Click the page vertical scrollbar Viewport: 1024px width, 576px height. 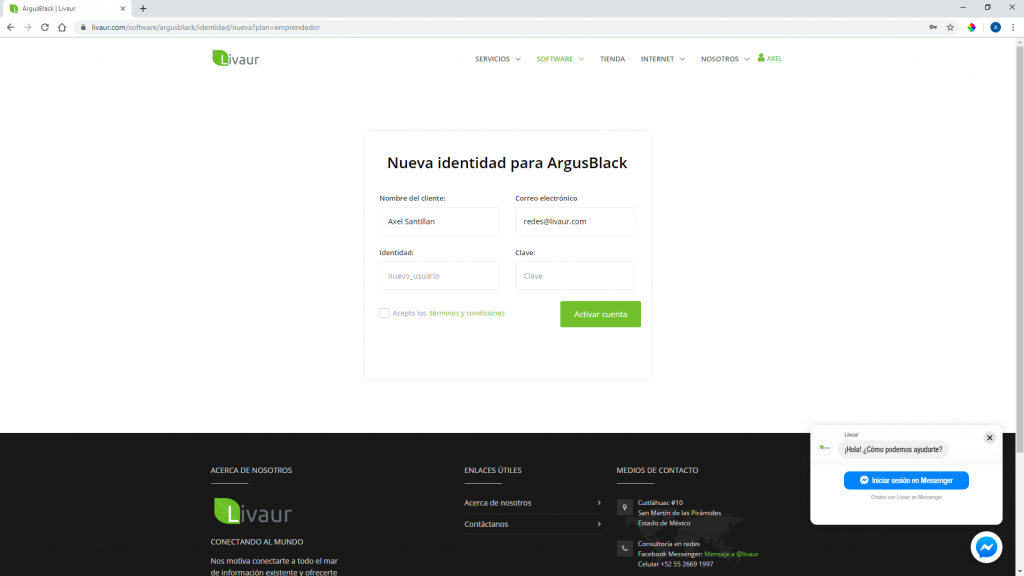pyautogui.click(x=1019, y=248)
